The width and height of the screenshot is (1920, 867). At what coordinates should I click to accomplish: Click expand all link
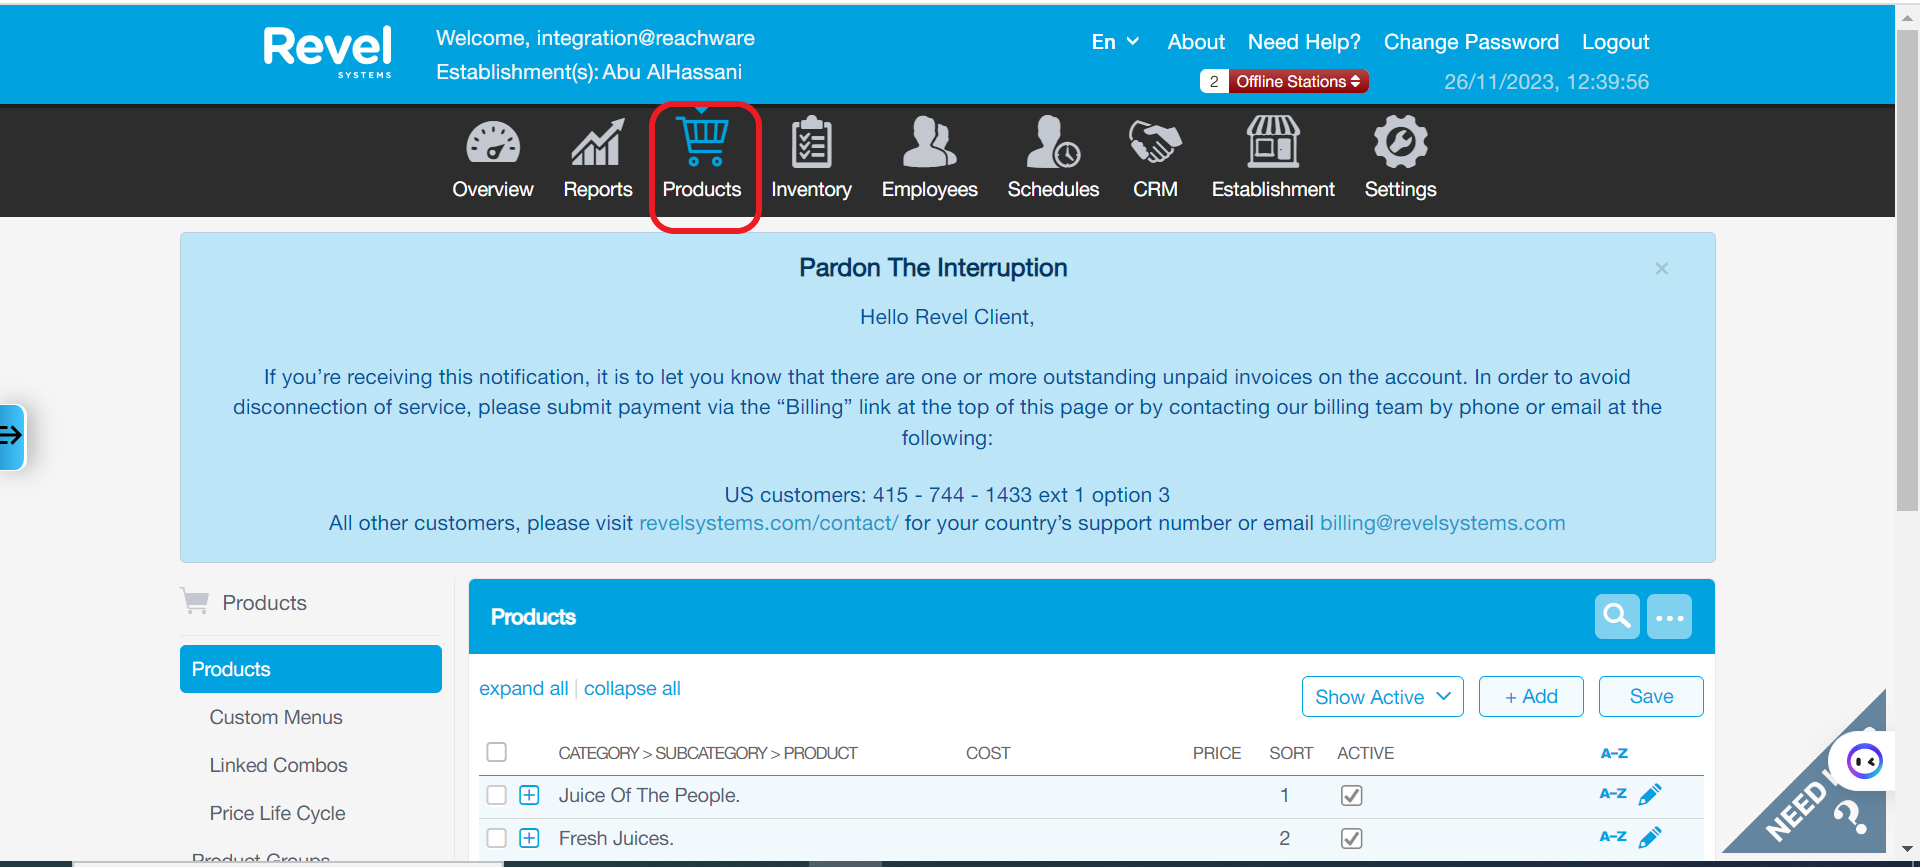pyautogui.click(x=523, y=688)
